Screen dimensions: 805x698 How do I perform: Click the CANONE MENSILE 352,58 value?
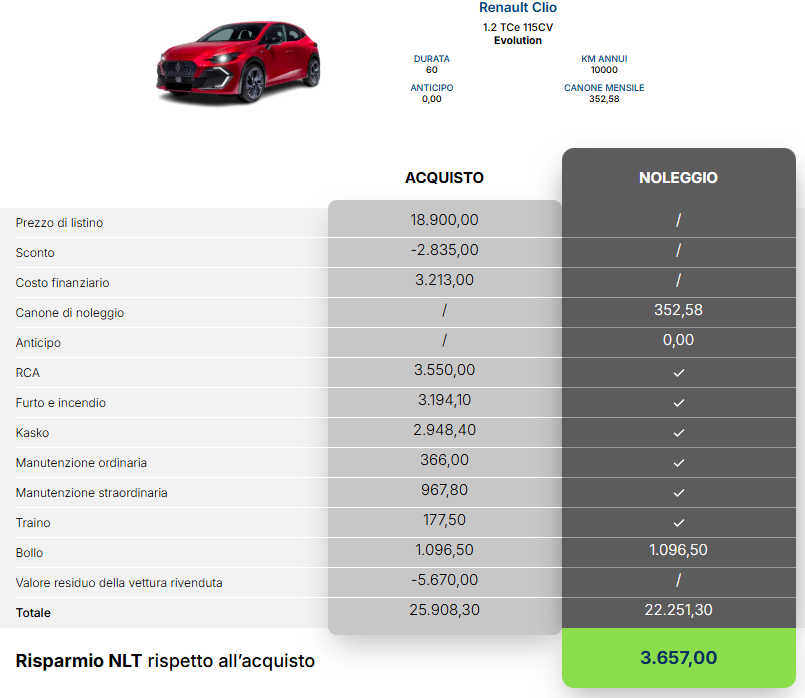click(604, 99)
